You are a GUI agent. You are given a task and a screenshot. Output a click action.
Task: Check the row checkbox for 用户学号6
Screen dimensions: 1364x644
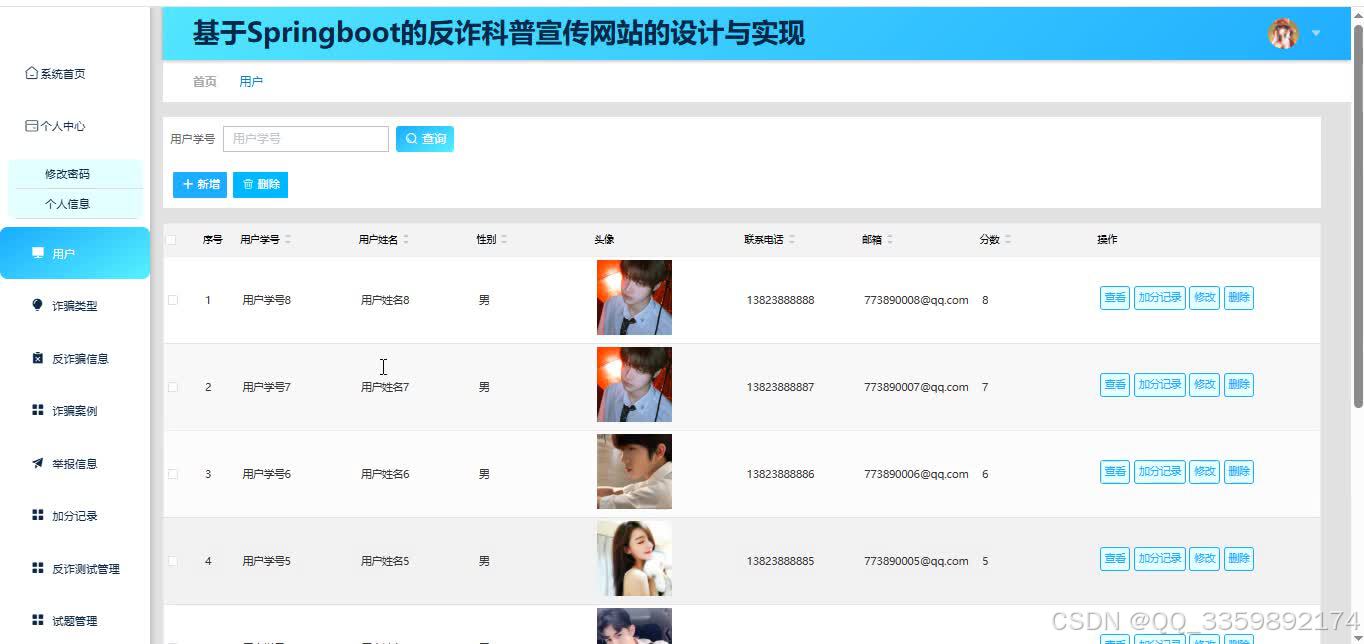(x=172, y=474)
